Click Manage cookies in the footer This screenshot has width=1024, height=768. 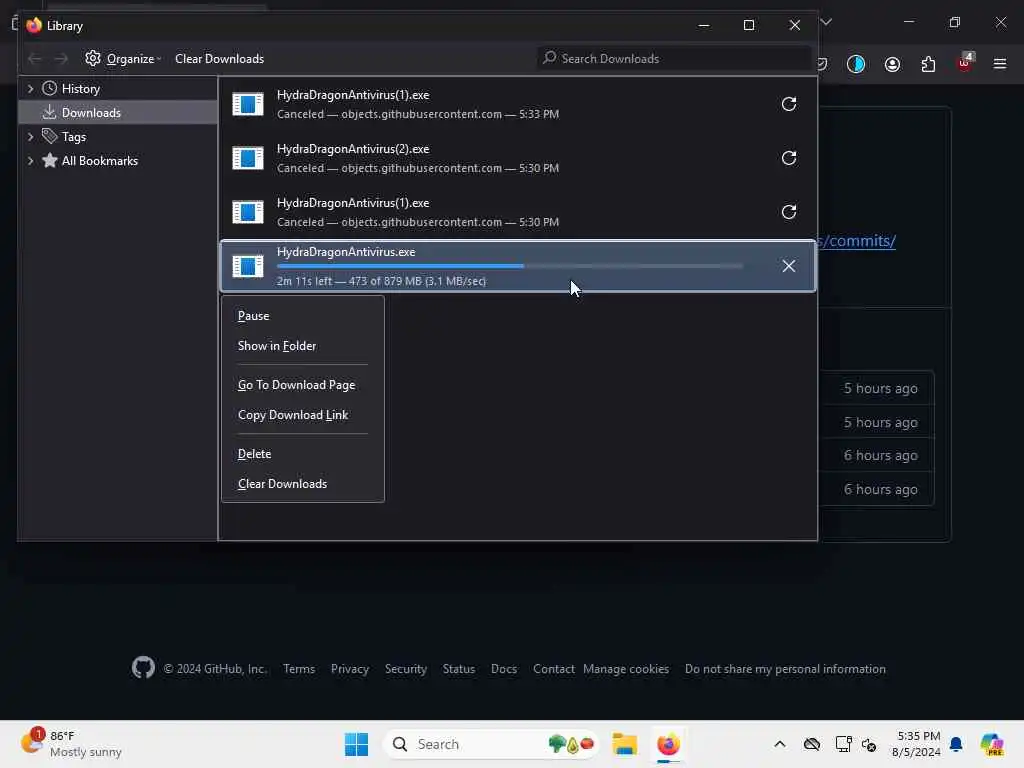[626, 669]
